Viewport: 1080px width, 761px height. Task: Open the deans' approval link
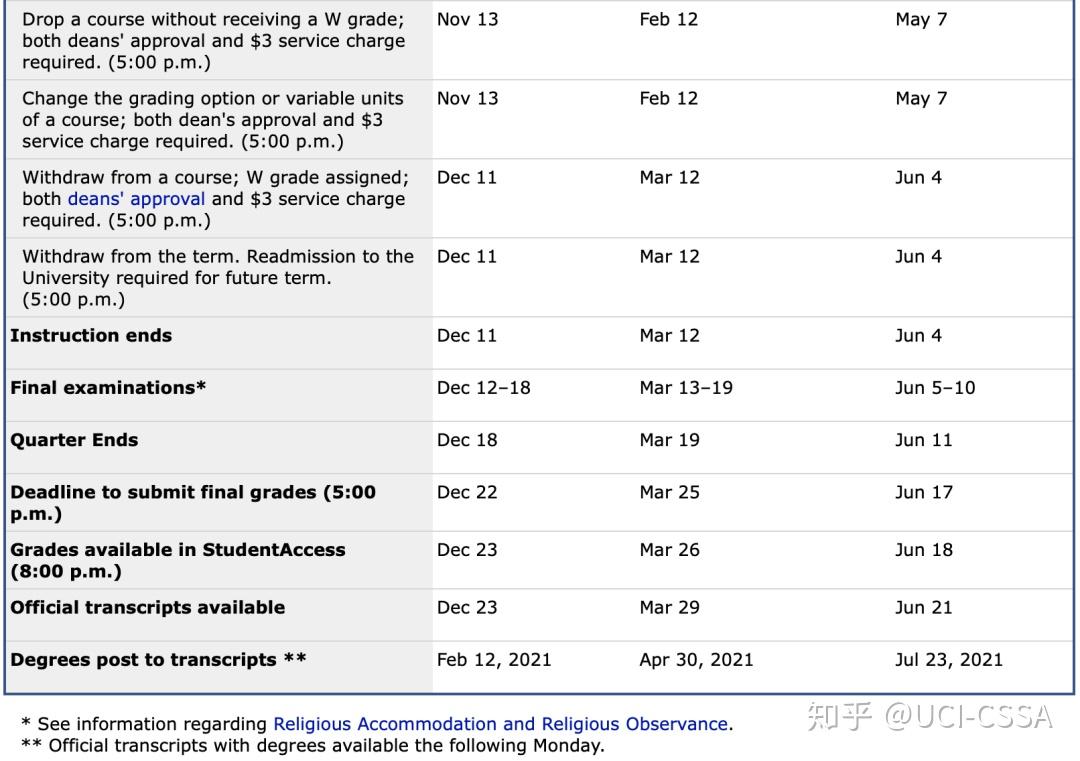136,199
